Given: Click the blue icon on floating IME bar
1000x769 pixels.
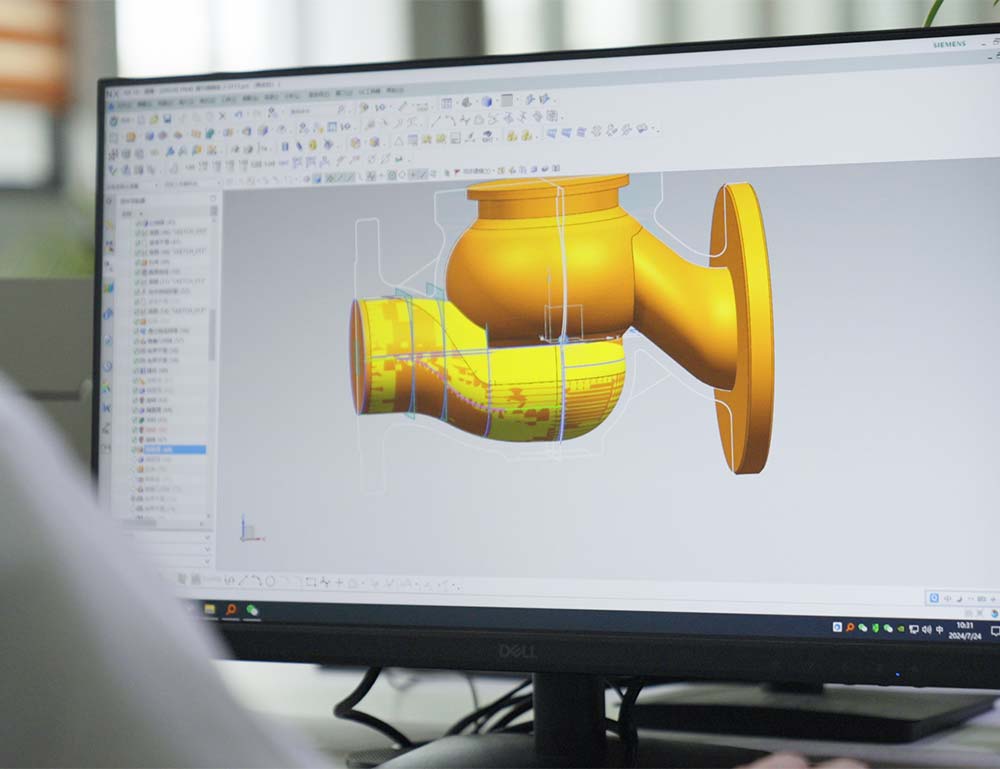Looking at the screenshot, I should [934, 597].
